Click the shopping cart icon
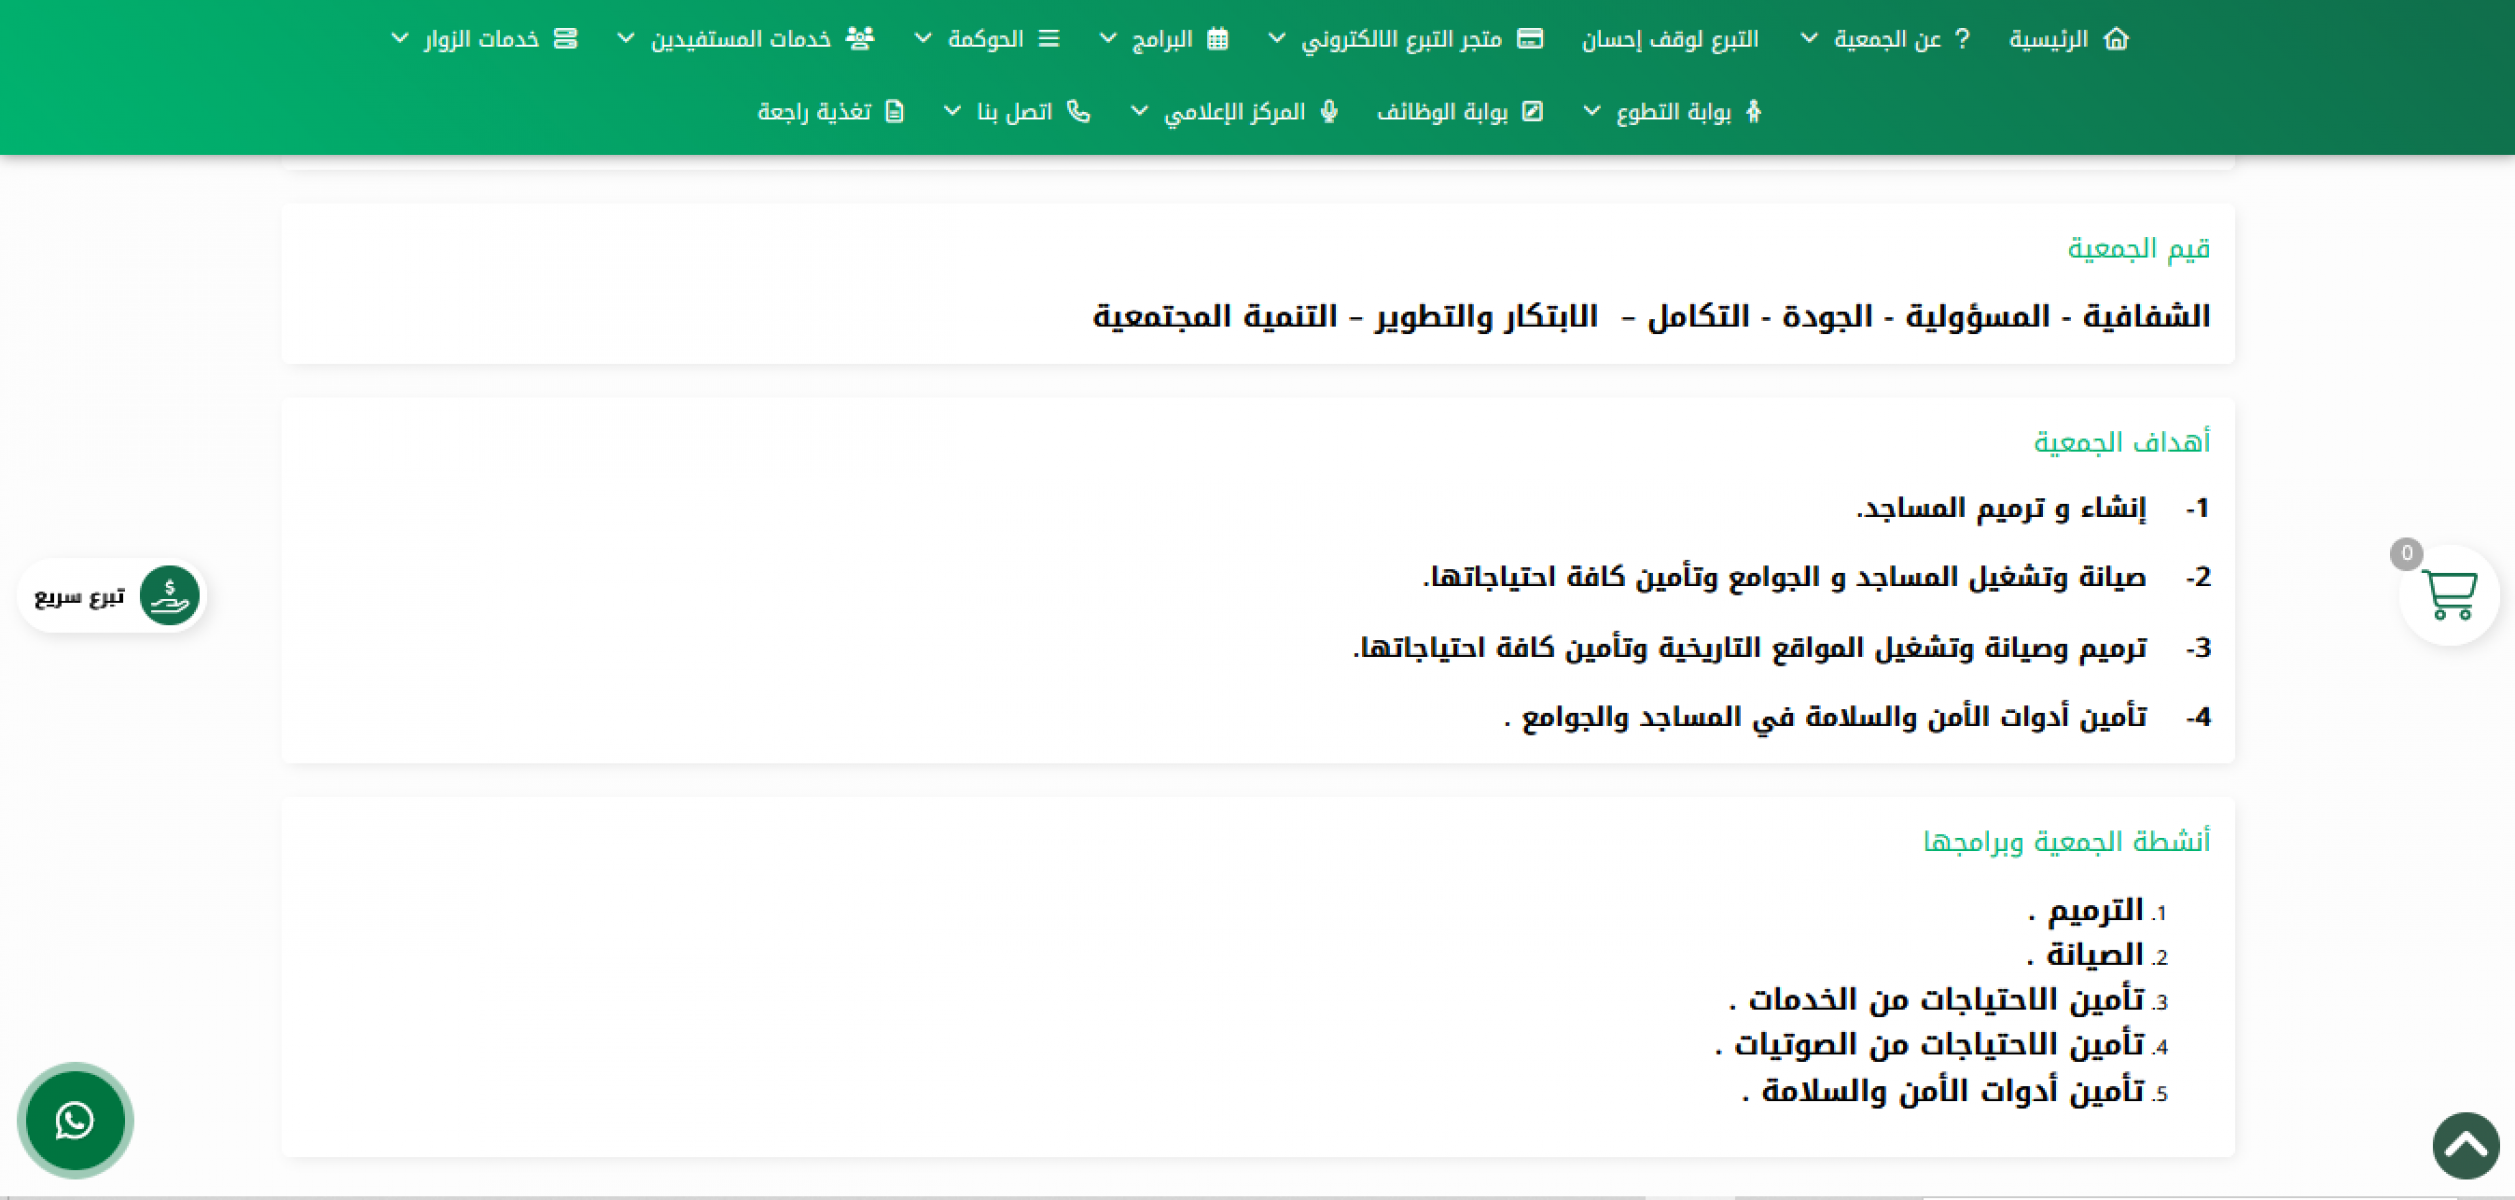 pyautogui.click(x=2449, y=596)
